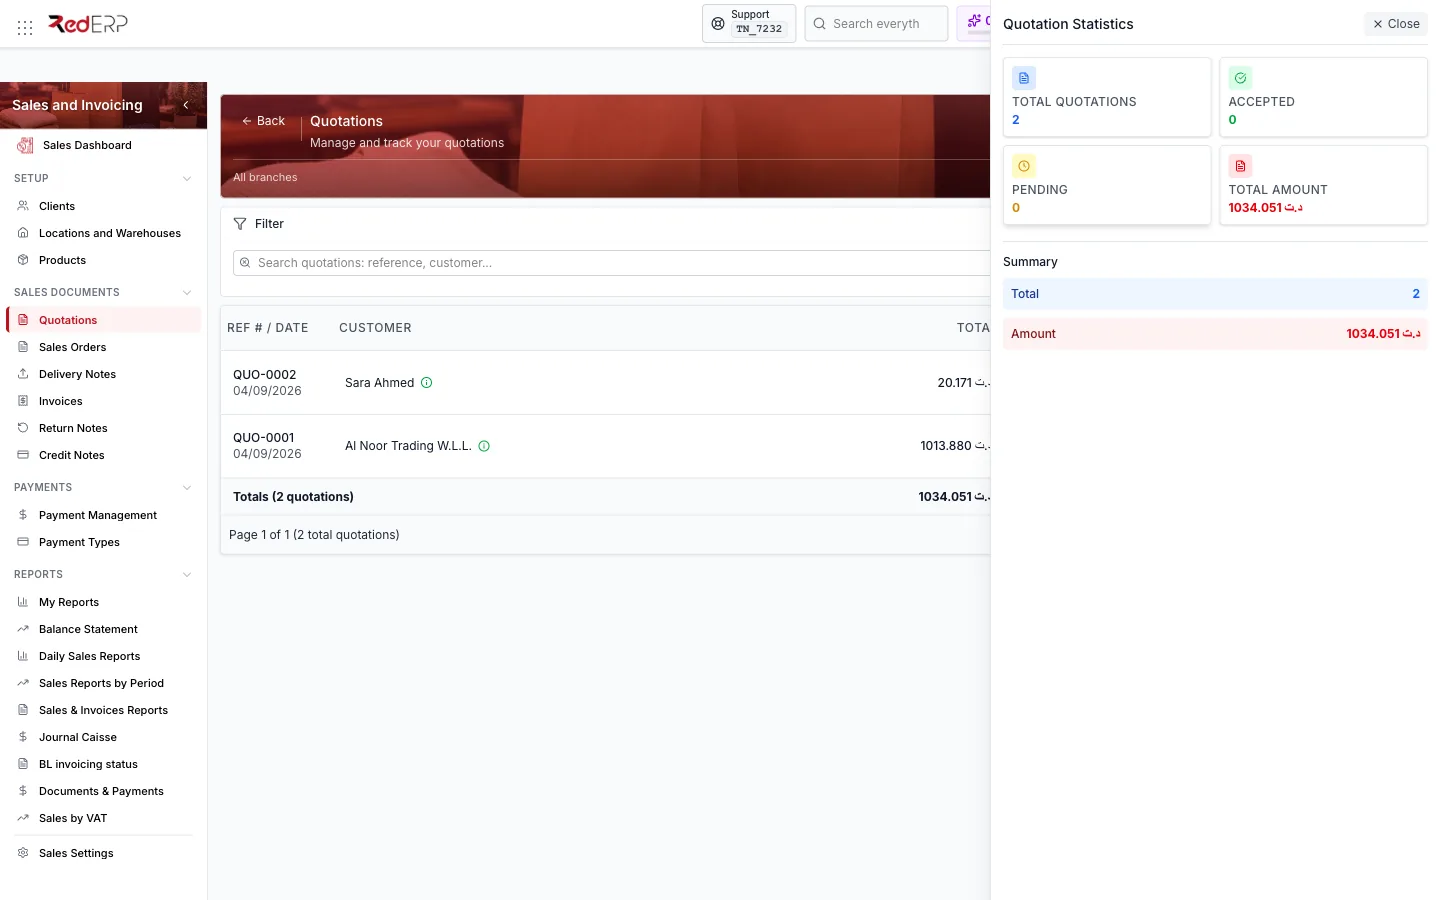Open quotation QUO-0001

pos(264,438)
